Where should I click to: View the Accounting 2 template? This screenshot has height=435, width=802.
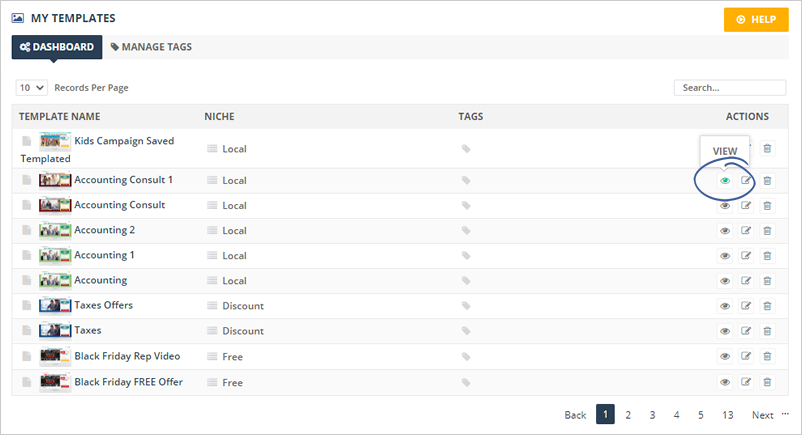click(x=725, y=231)
